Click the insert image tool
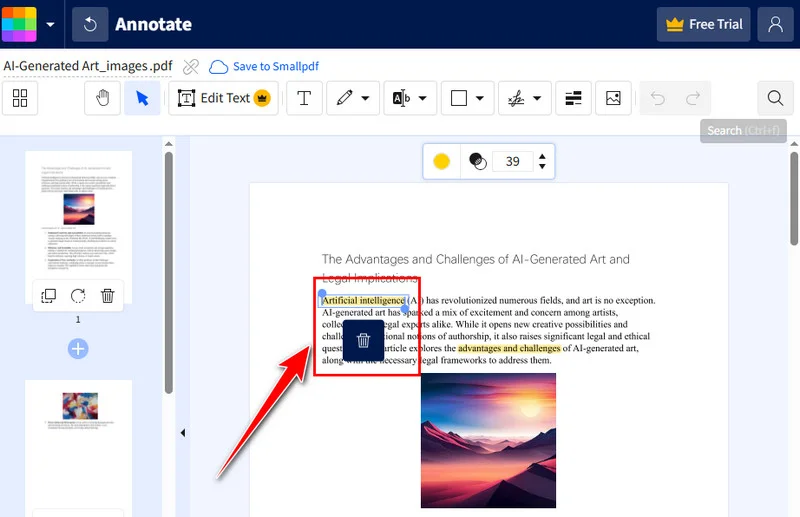The height and width of the screenshot is (517, 800). 613,98
